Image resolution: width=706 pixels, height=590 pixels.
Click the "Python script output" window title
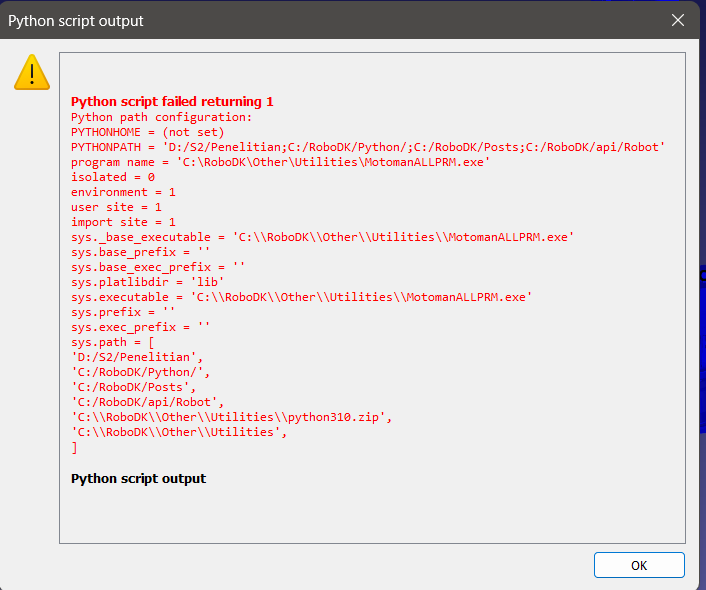pos(76,21)
